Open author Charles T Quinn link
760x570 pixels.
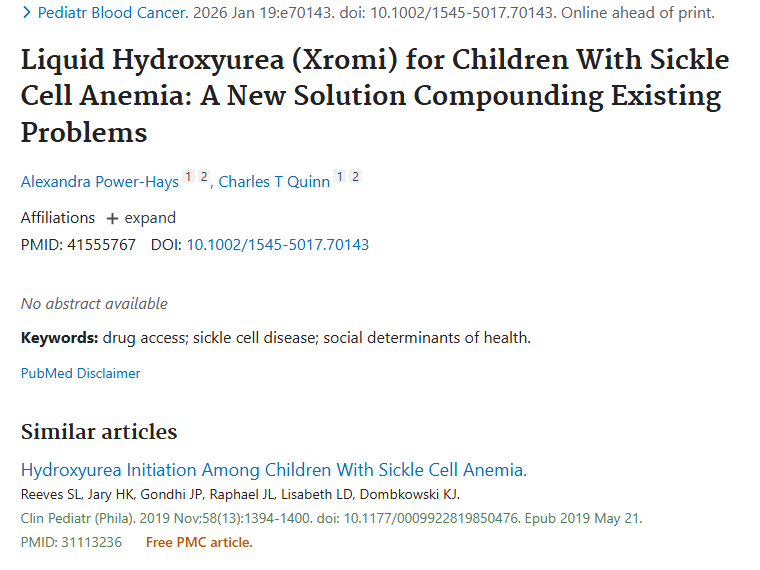pyautogui.click(x=274, y=181)
